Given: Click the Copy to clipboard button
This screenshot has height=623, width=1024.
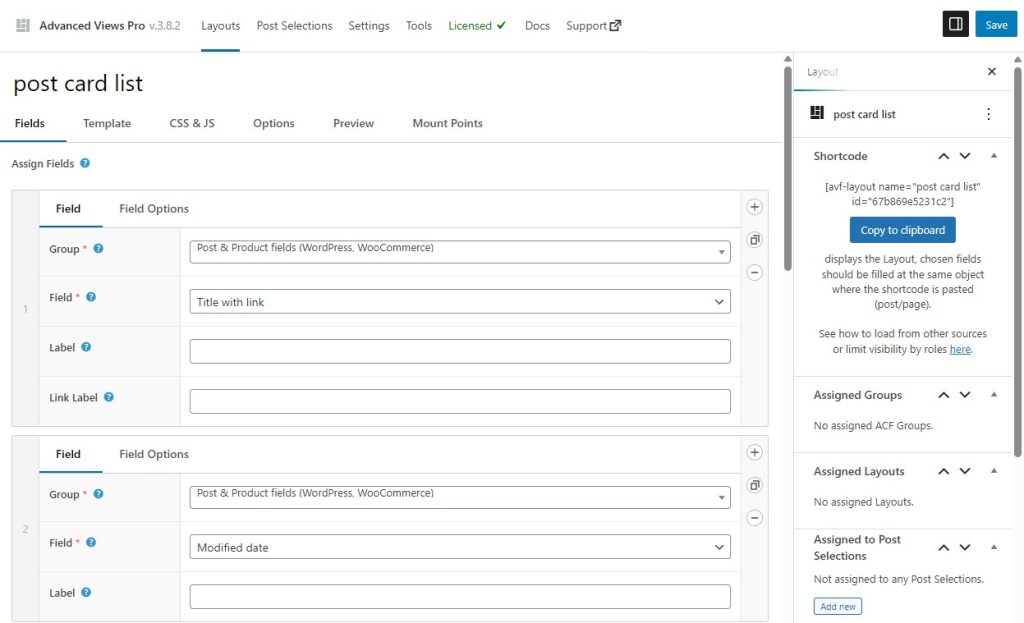Looking at the screenshot, I should (x=902, y=230).
